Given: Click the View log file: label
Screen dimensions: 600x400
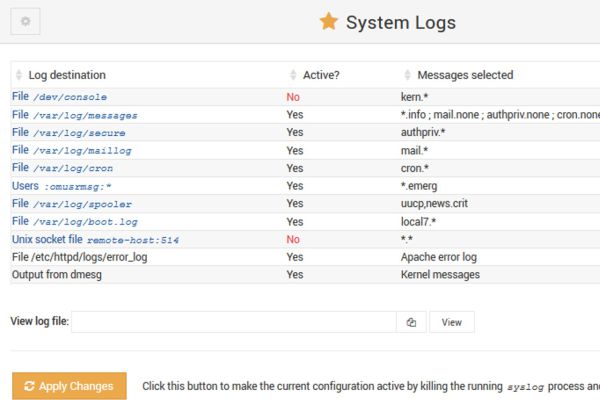Looking at the screenshot, I should (40, 321).
